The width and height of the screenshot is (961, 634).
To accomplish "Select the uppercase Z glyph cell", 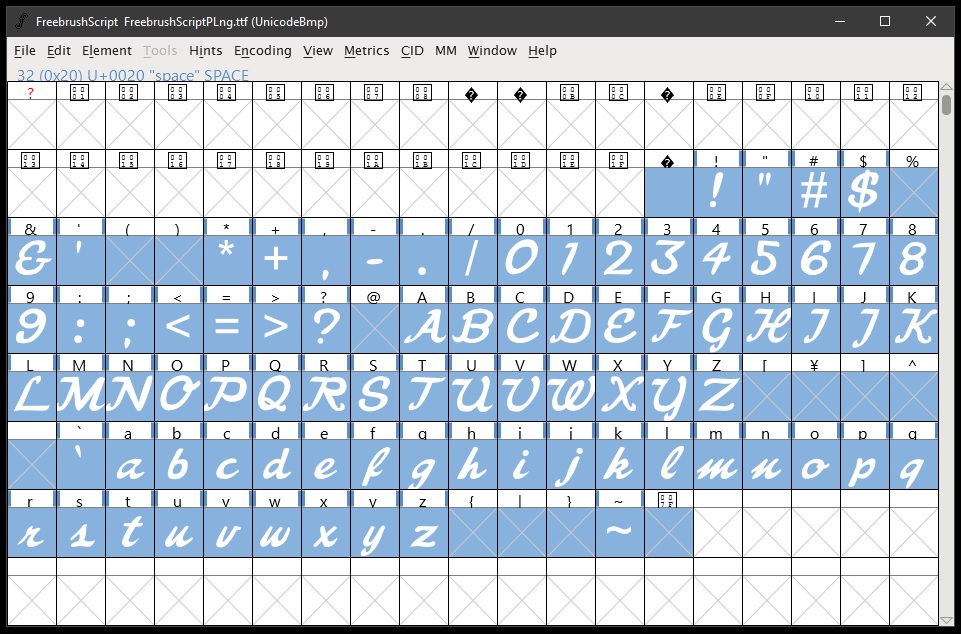I will tap(718, 397).
